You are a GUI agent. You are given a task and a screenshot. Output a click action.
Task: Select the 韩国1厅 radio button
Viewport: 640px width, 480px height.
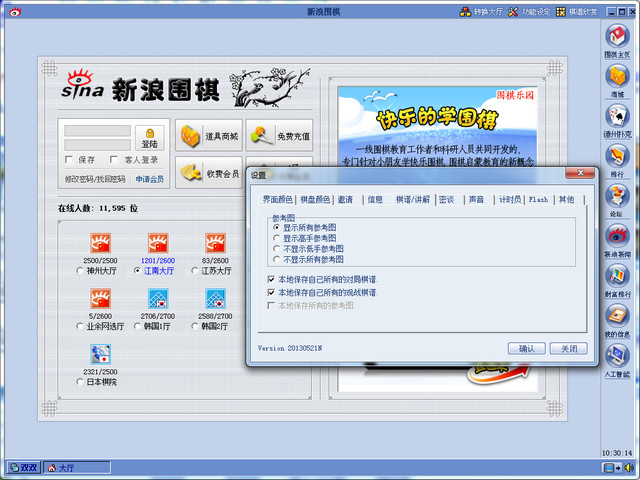tap(137, 326)
